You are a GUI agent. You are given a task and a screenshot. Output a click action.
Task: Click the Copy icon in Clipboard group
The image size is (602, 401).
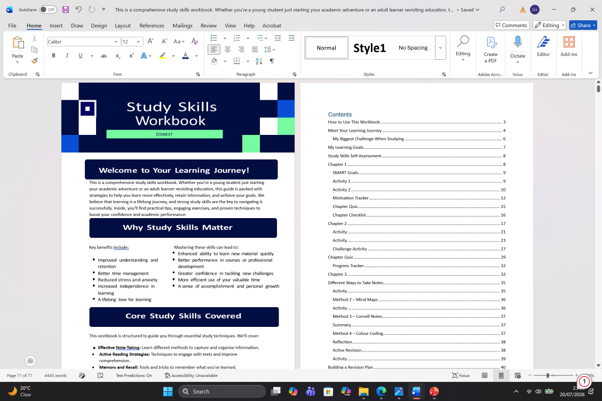click(34, 50)
